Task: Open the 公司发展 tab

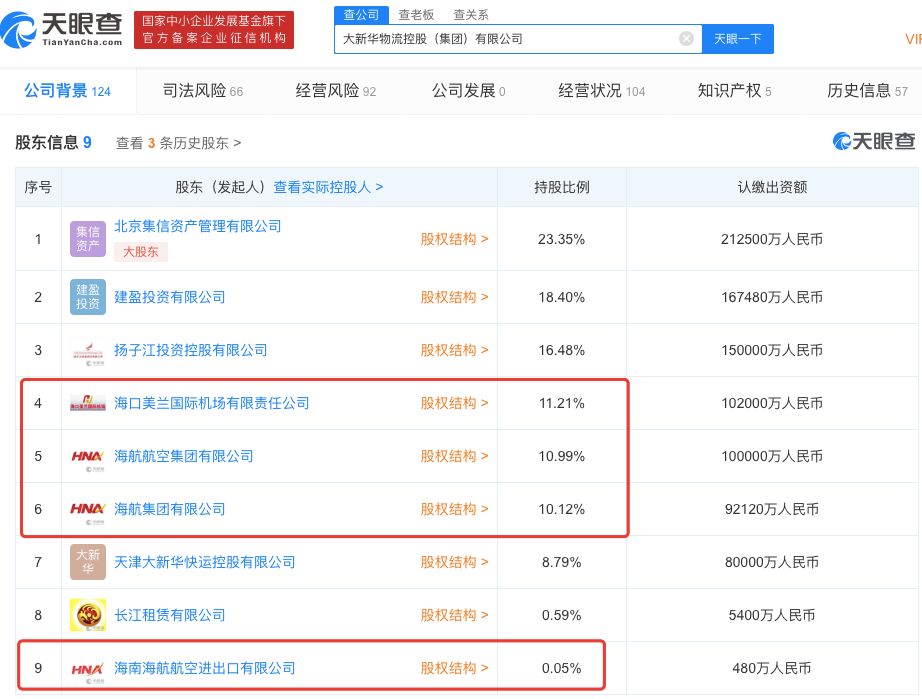Action: 469,91
